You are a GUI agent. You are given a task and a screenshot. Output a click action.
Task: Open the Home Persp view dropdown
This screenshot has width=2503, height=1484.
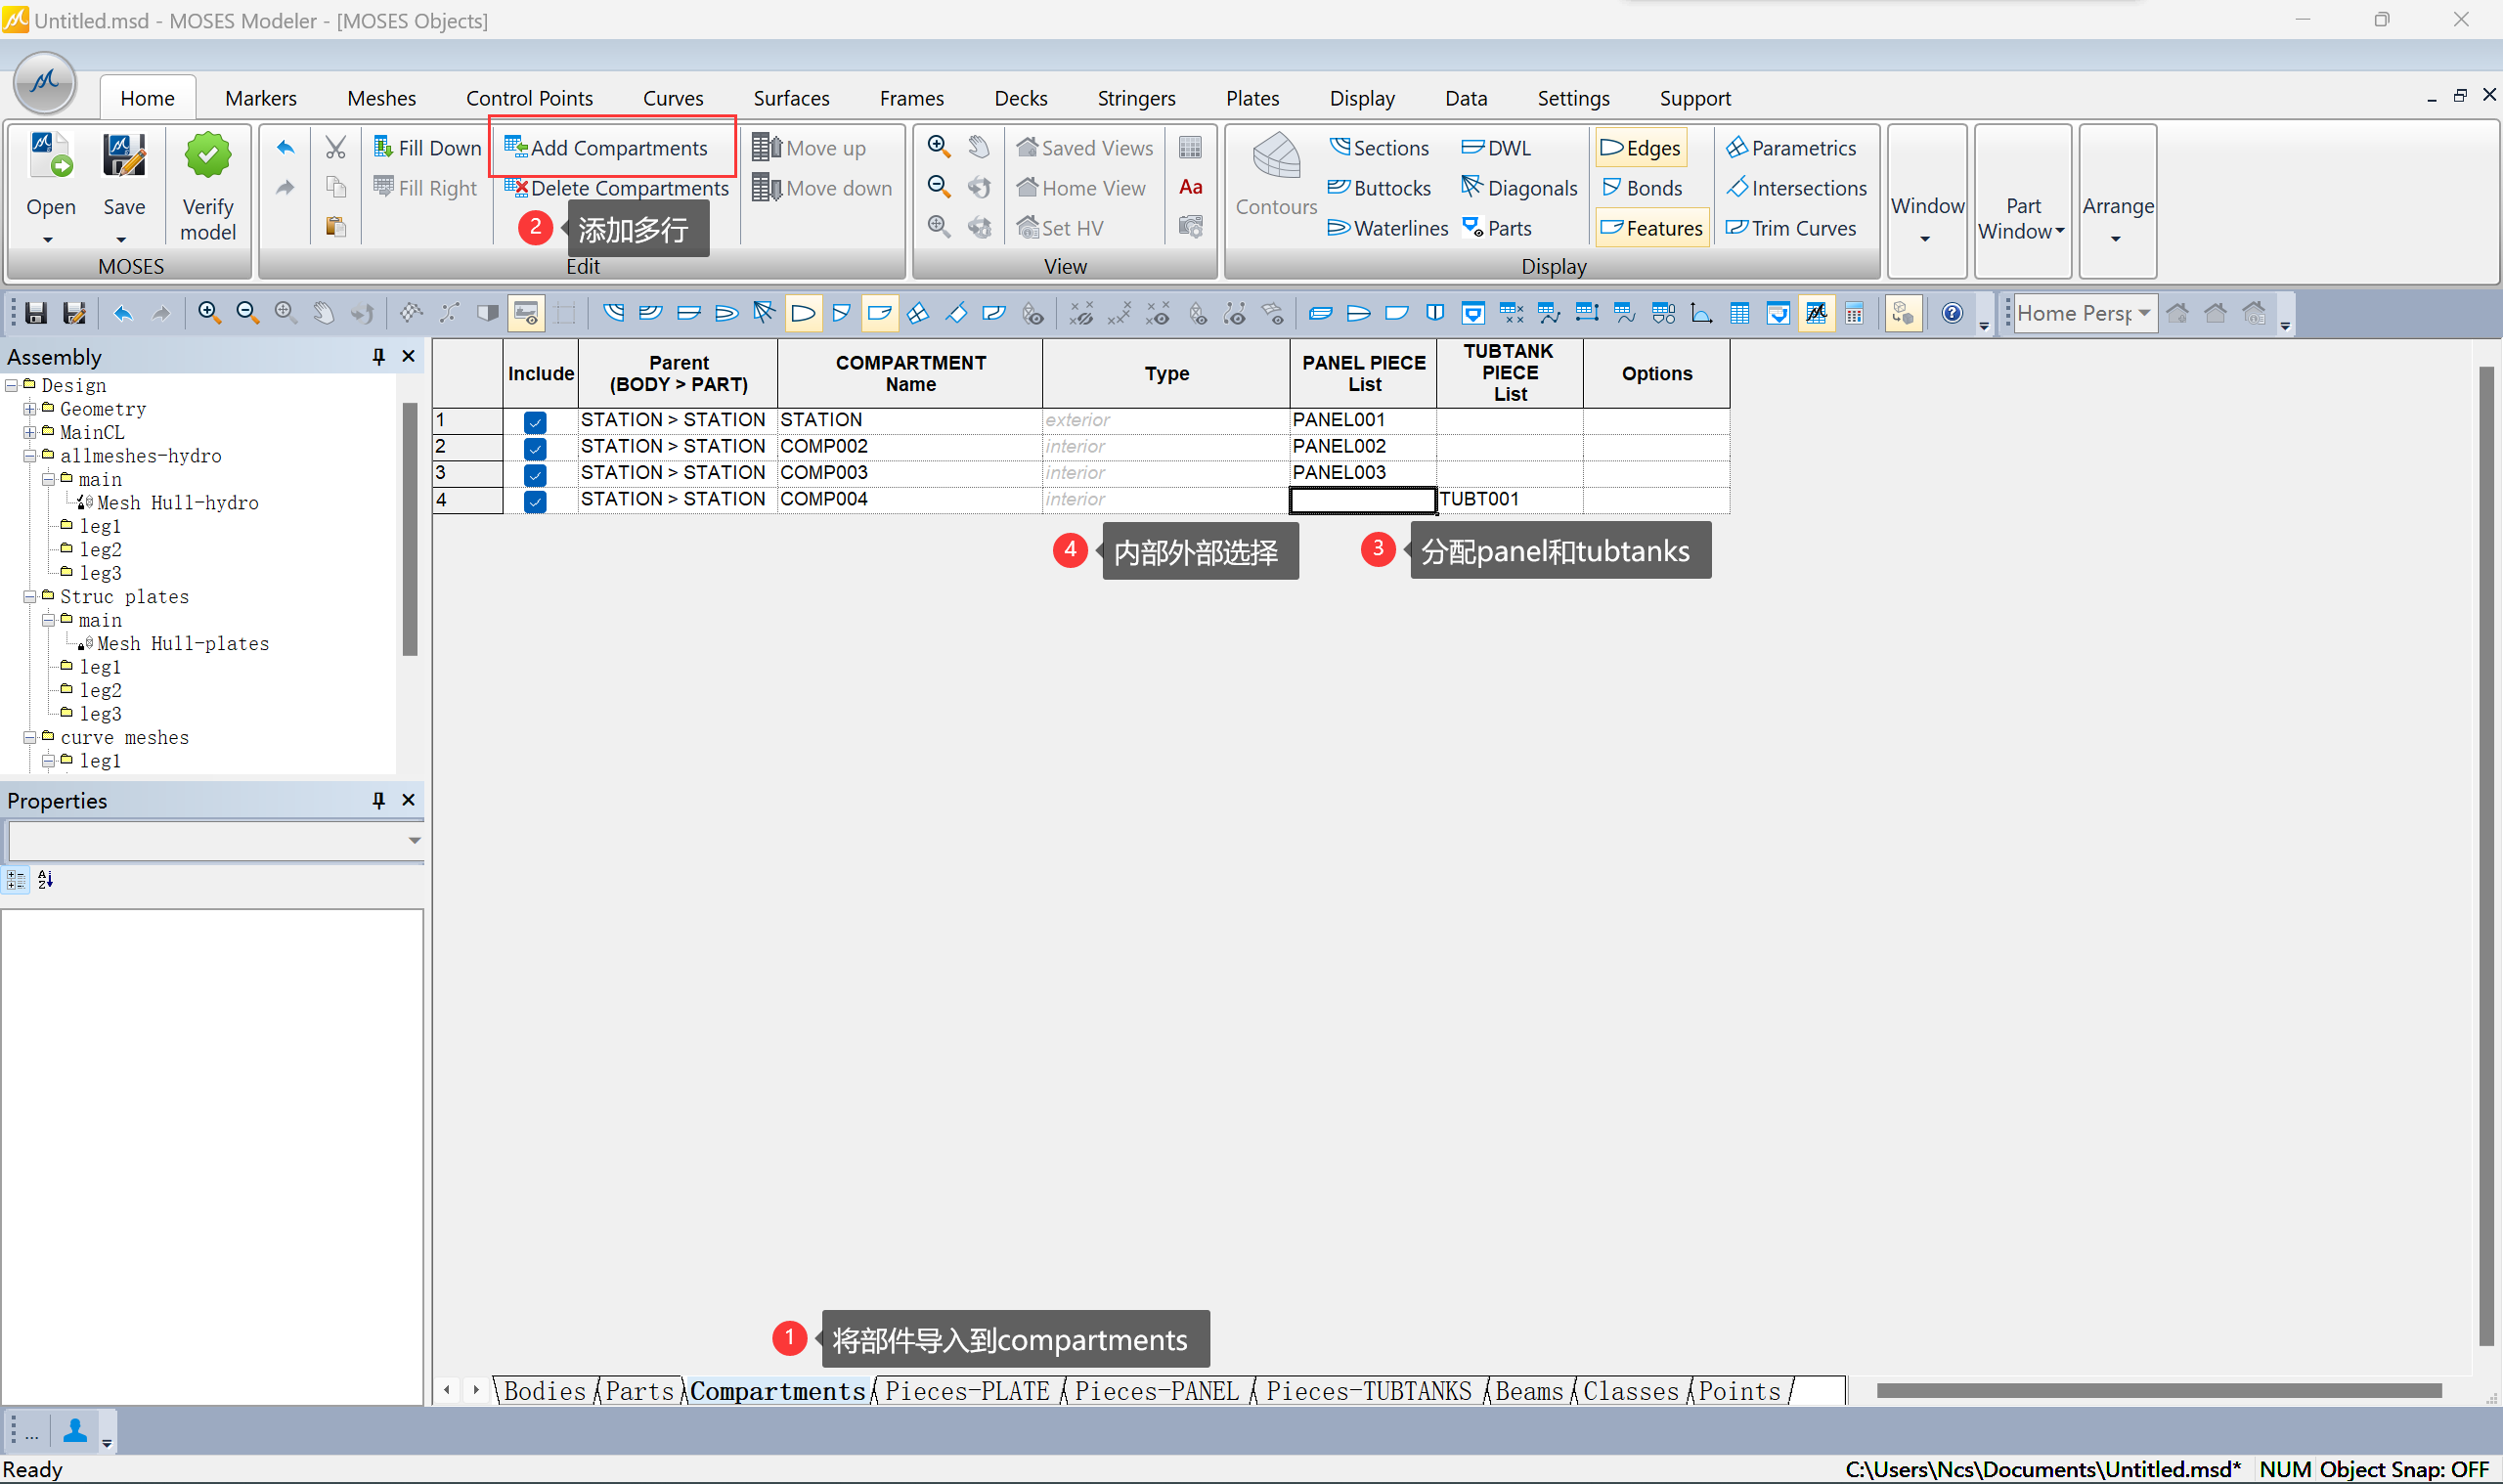(2143, 313)
